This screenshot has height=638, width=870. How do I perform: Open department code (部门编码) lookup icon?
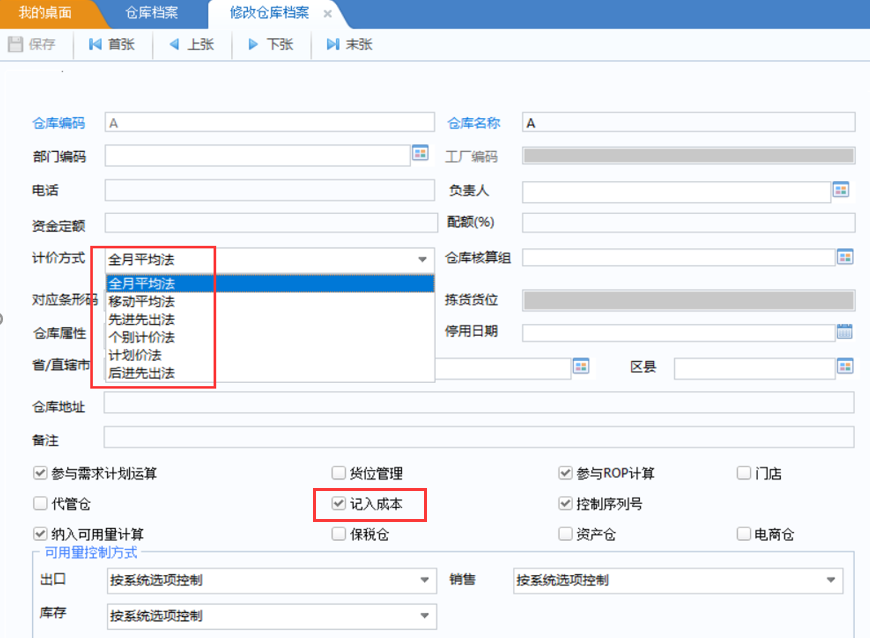point(420,153)
